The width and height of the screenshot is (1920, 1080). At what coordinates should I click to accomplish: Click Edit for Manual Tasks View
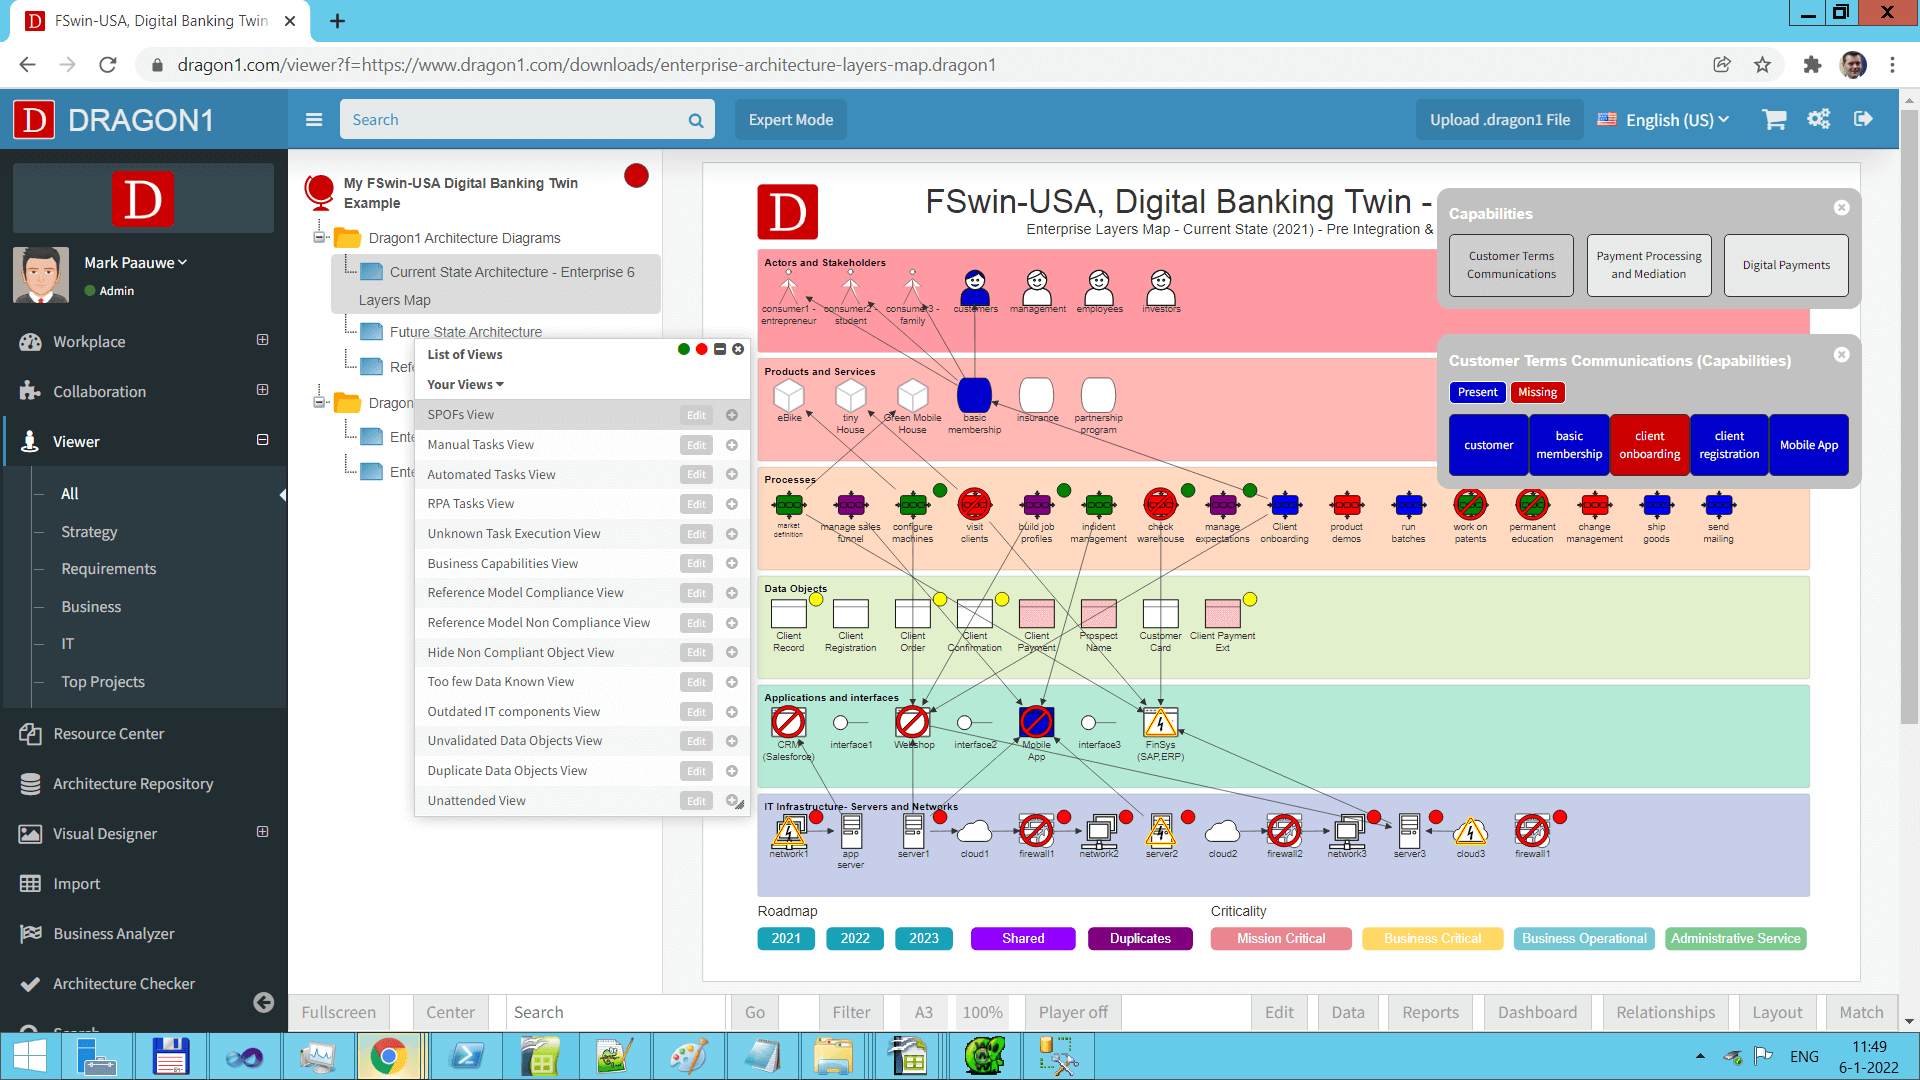click(x=696, y=445)
